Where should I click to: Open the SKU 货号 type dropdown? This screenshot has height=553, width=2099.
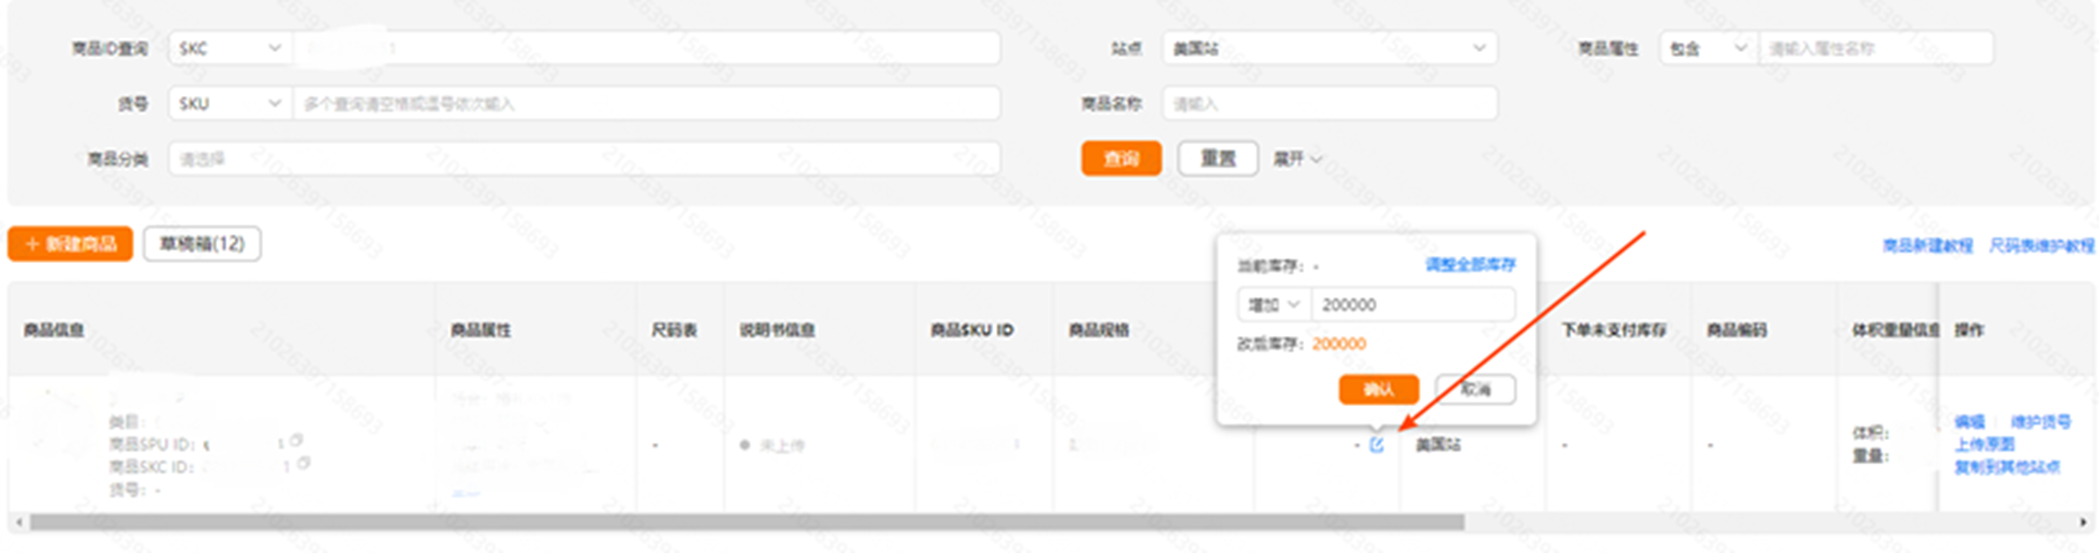(229, 104)
